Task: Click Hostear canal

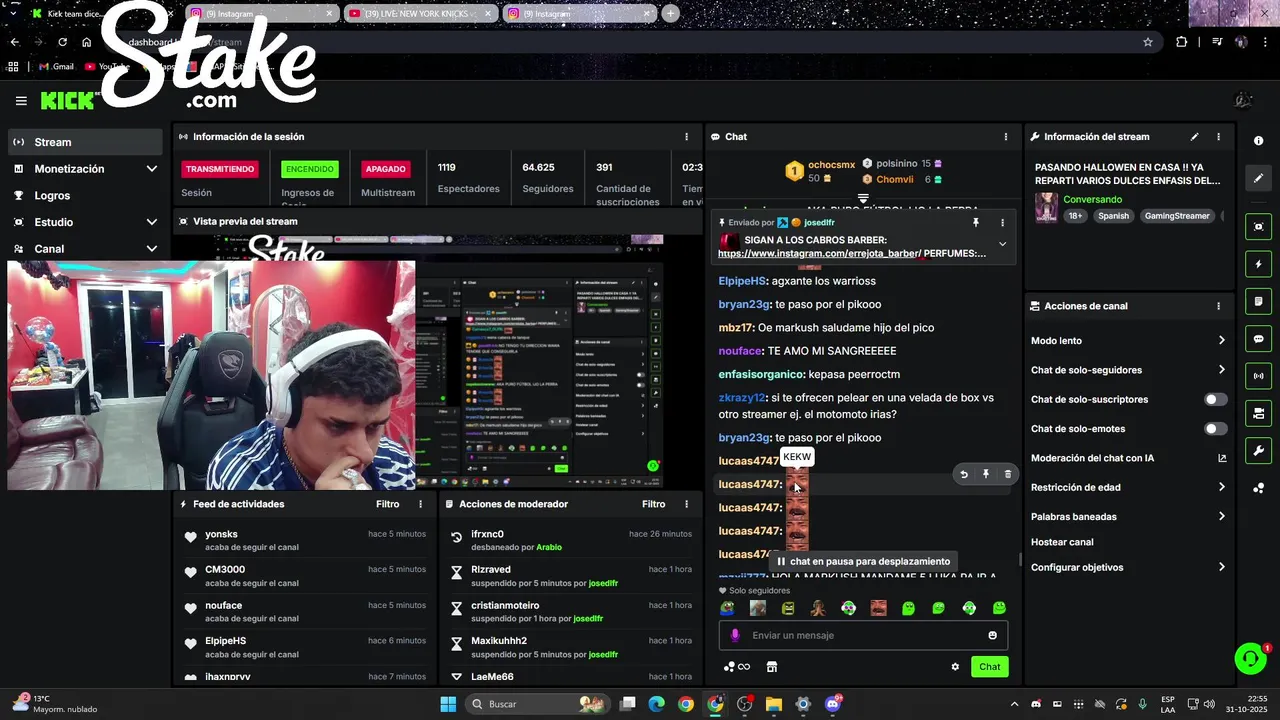Action: pos(1062,542)
